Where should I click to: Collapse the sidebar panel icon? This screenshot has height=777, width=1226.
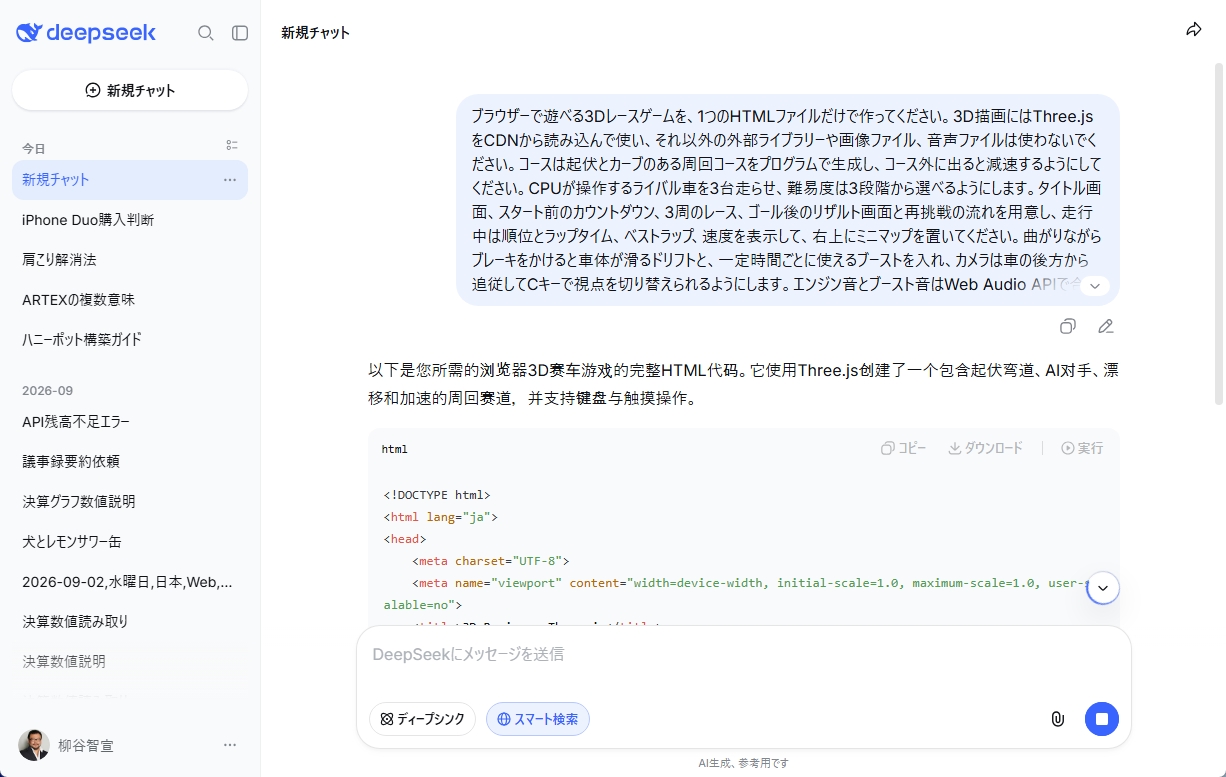point(240,33)
